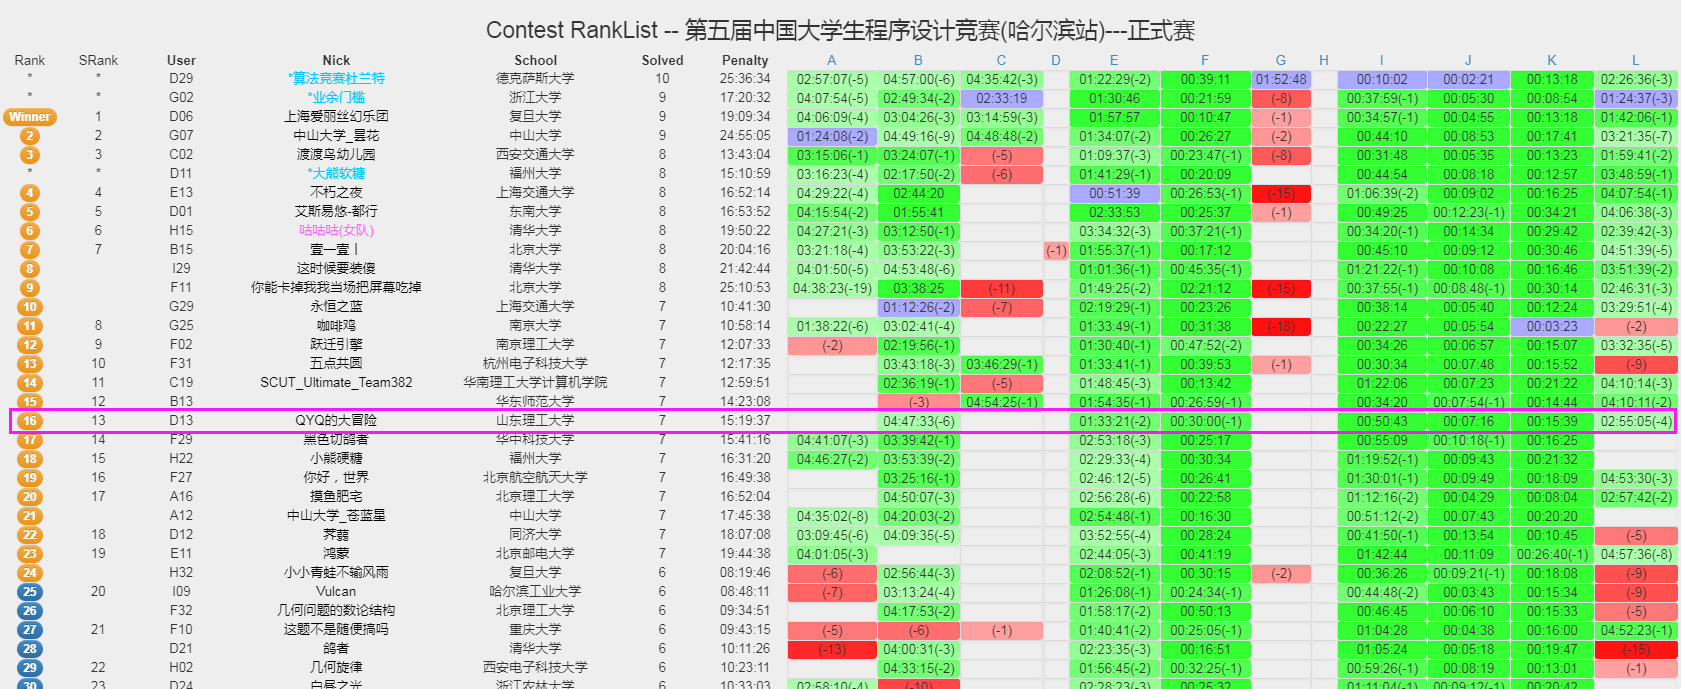Click the red (-13) cell
1681x689 pixels.
(x=832, y=649)
